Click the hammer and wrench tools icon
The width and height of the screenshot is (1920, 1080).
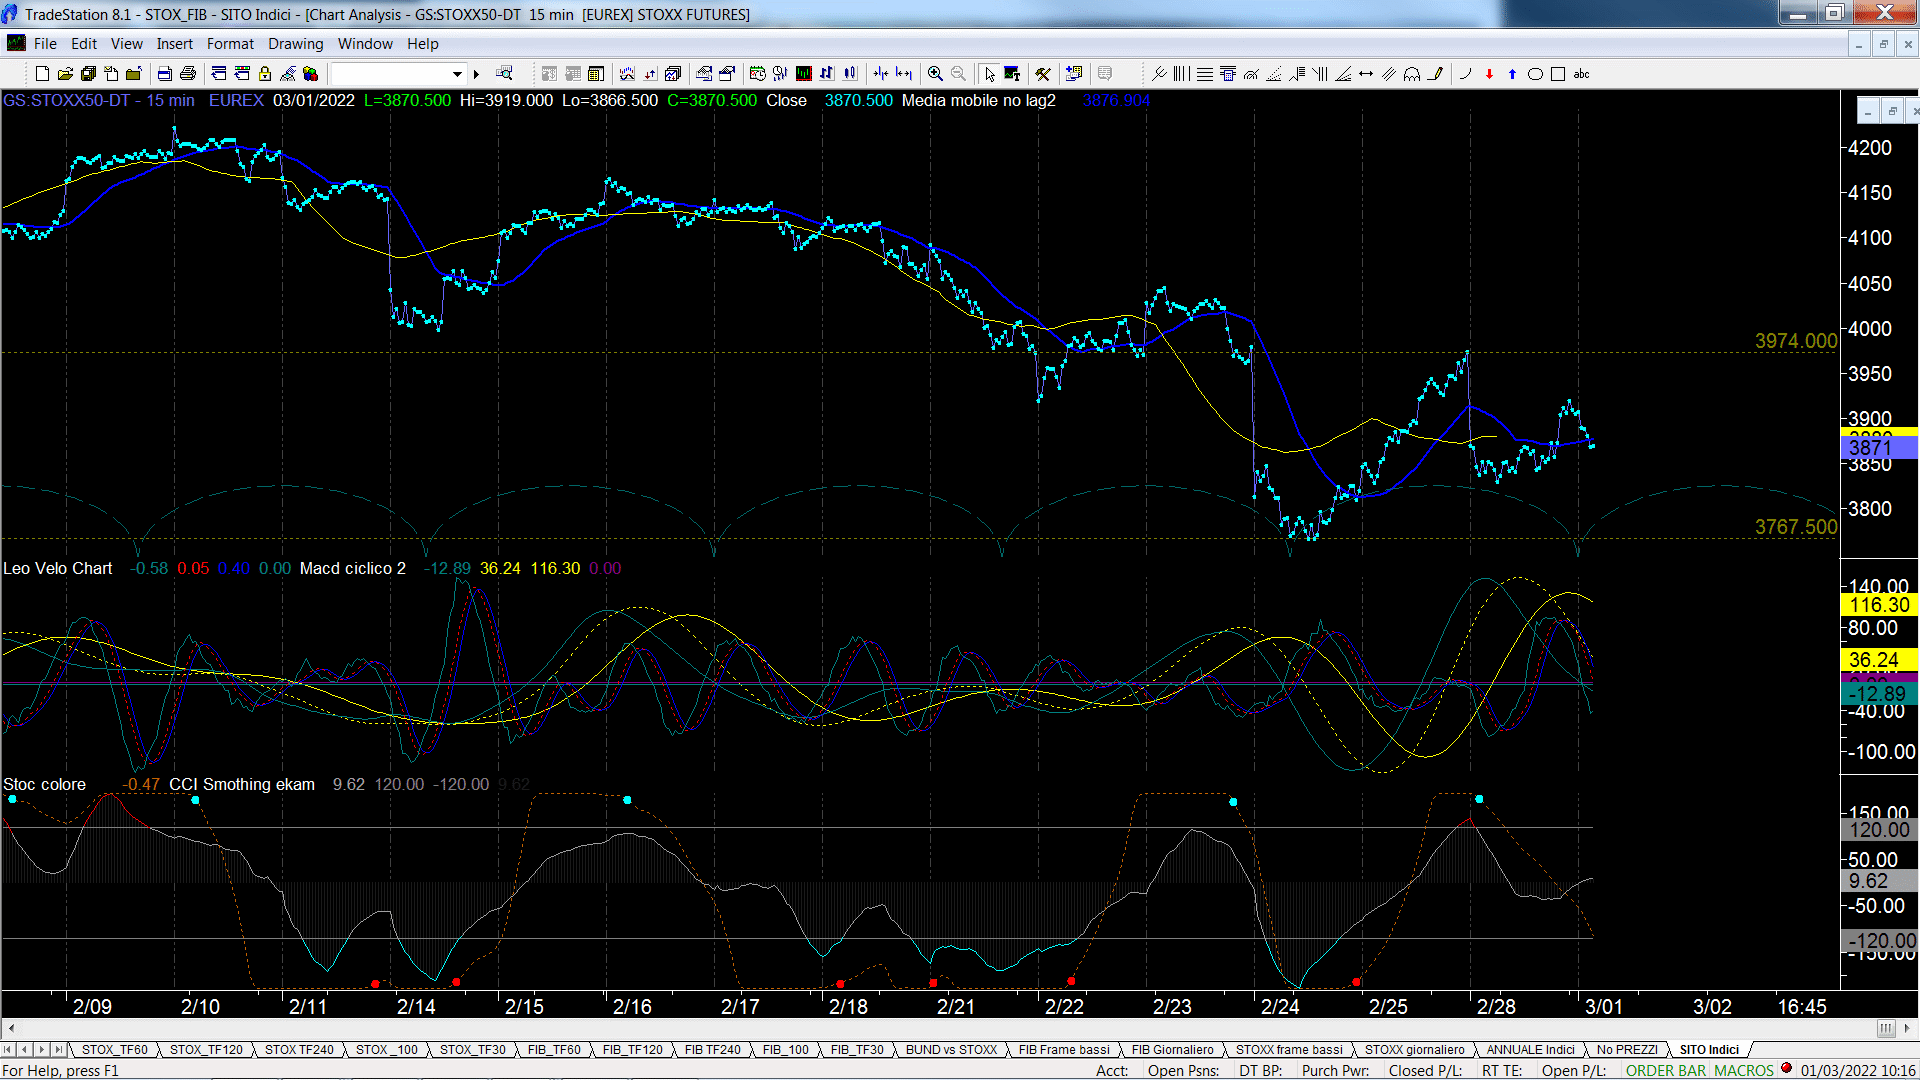coord(1043,74)
